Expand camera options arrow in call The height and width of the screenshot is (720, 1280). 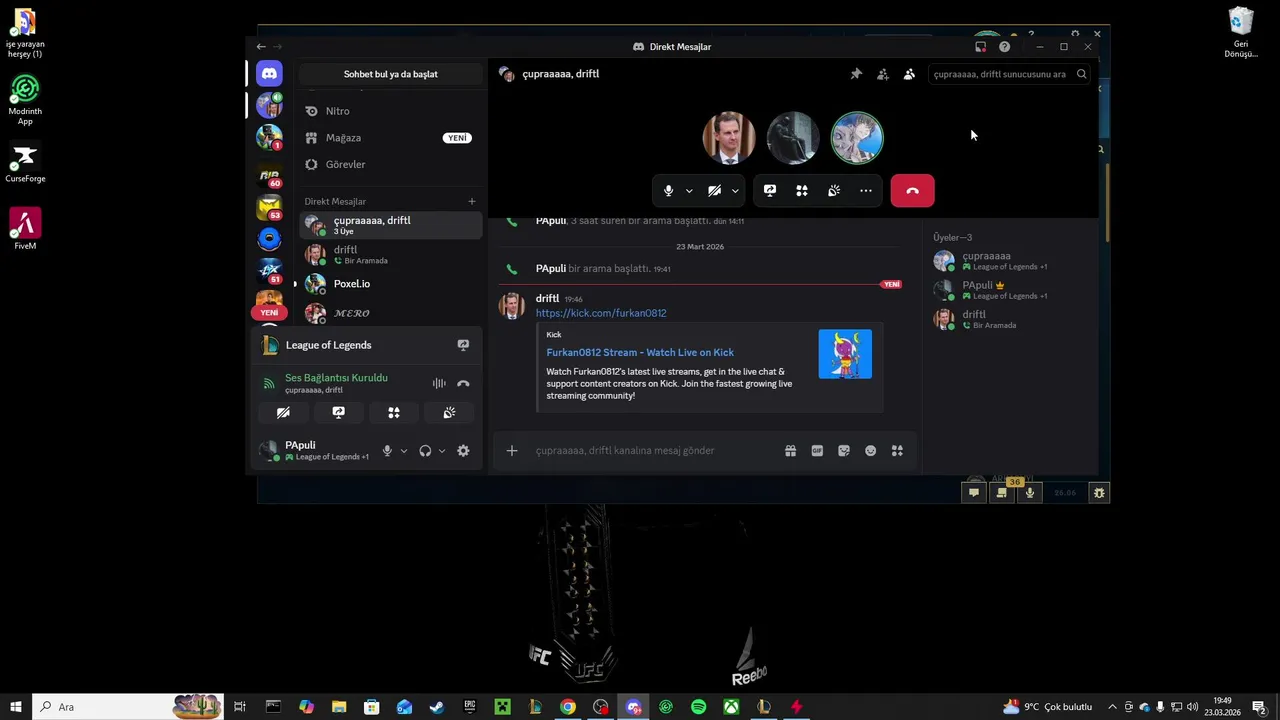(735, 191)
